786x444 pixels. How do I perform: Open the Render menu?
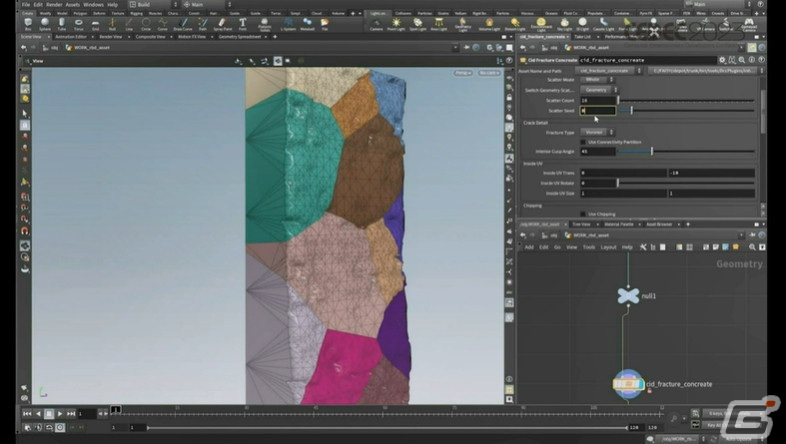[x=54, y=5]
